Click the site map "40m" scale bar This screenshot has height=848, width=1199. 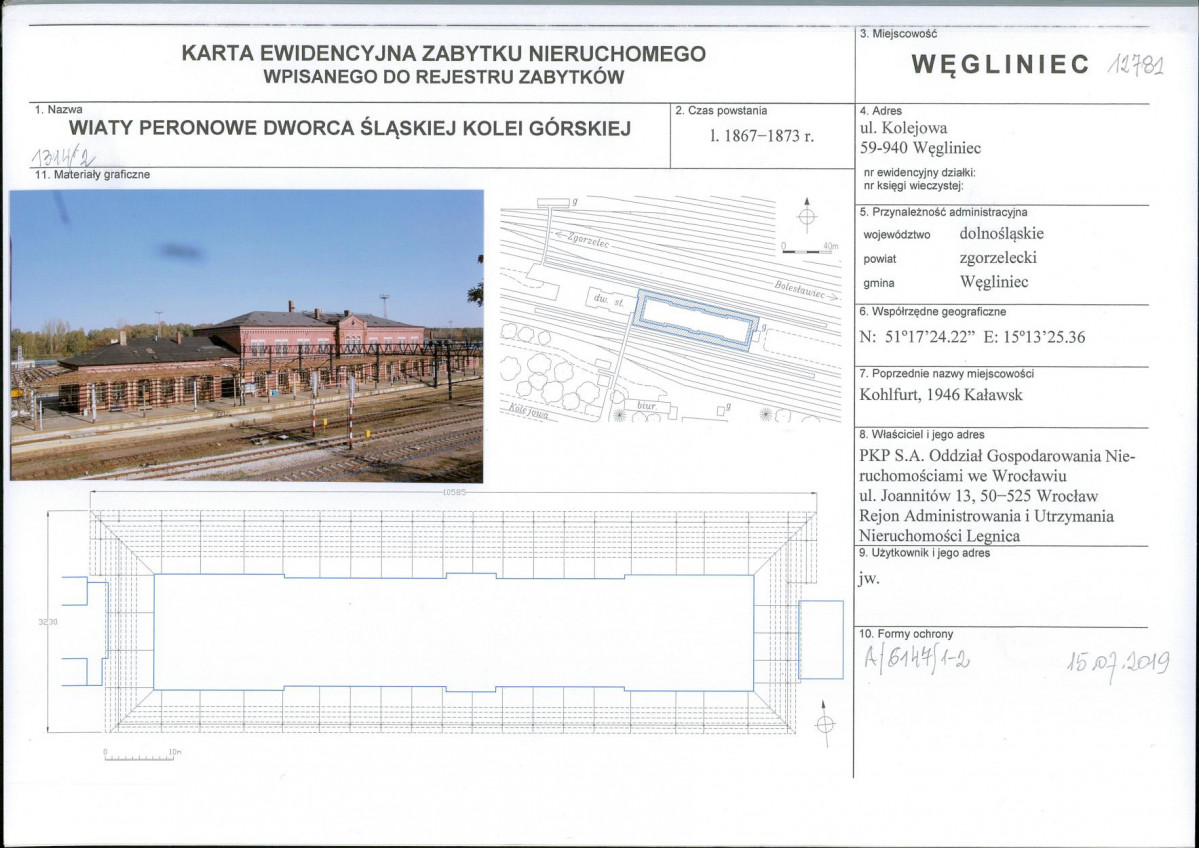[x=810, y=248]
